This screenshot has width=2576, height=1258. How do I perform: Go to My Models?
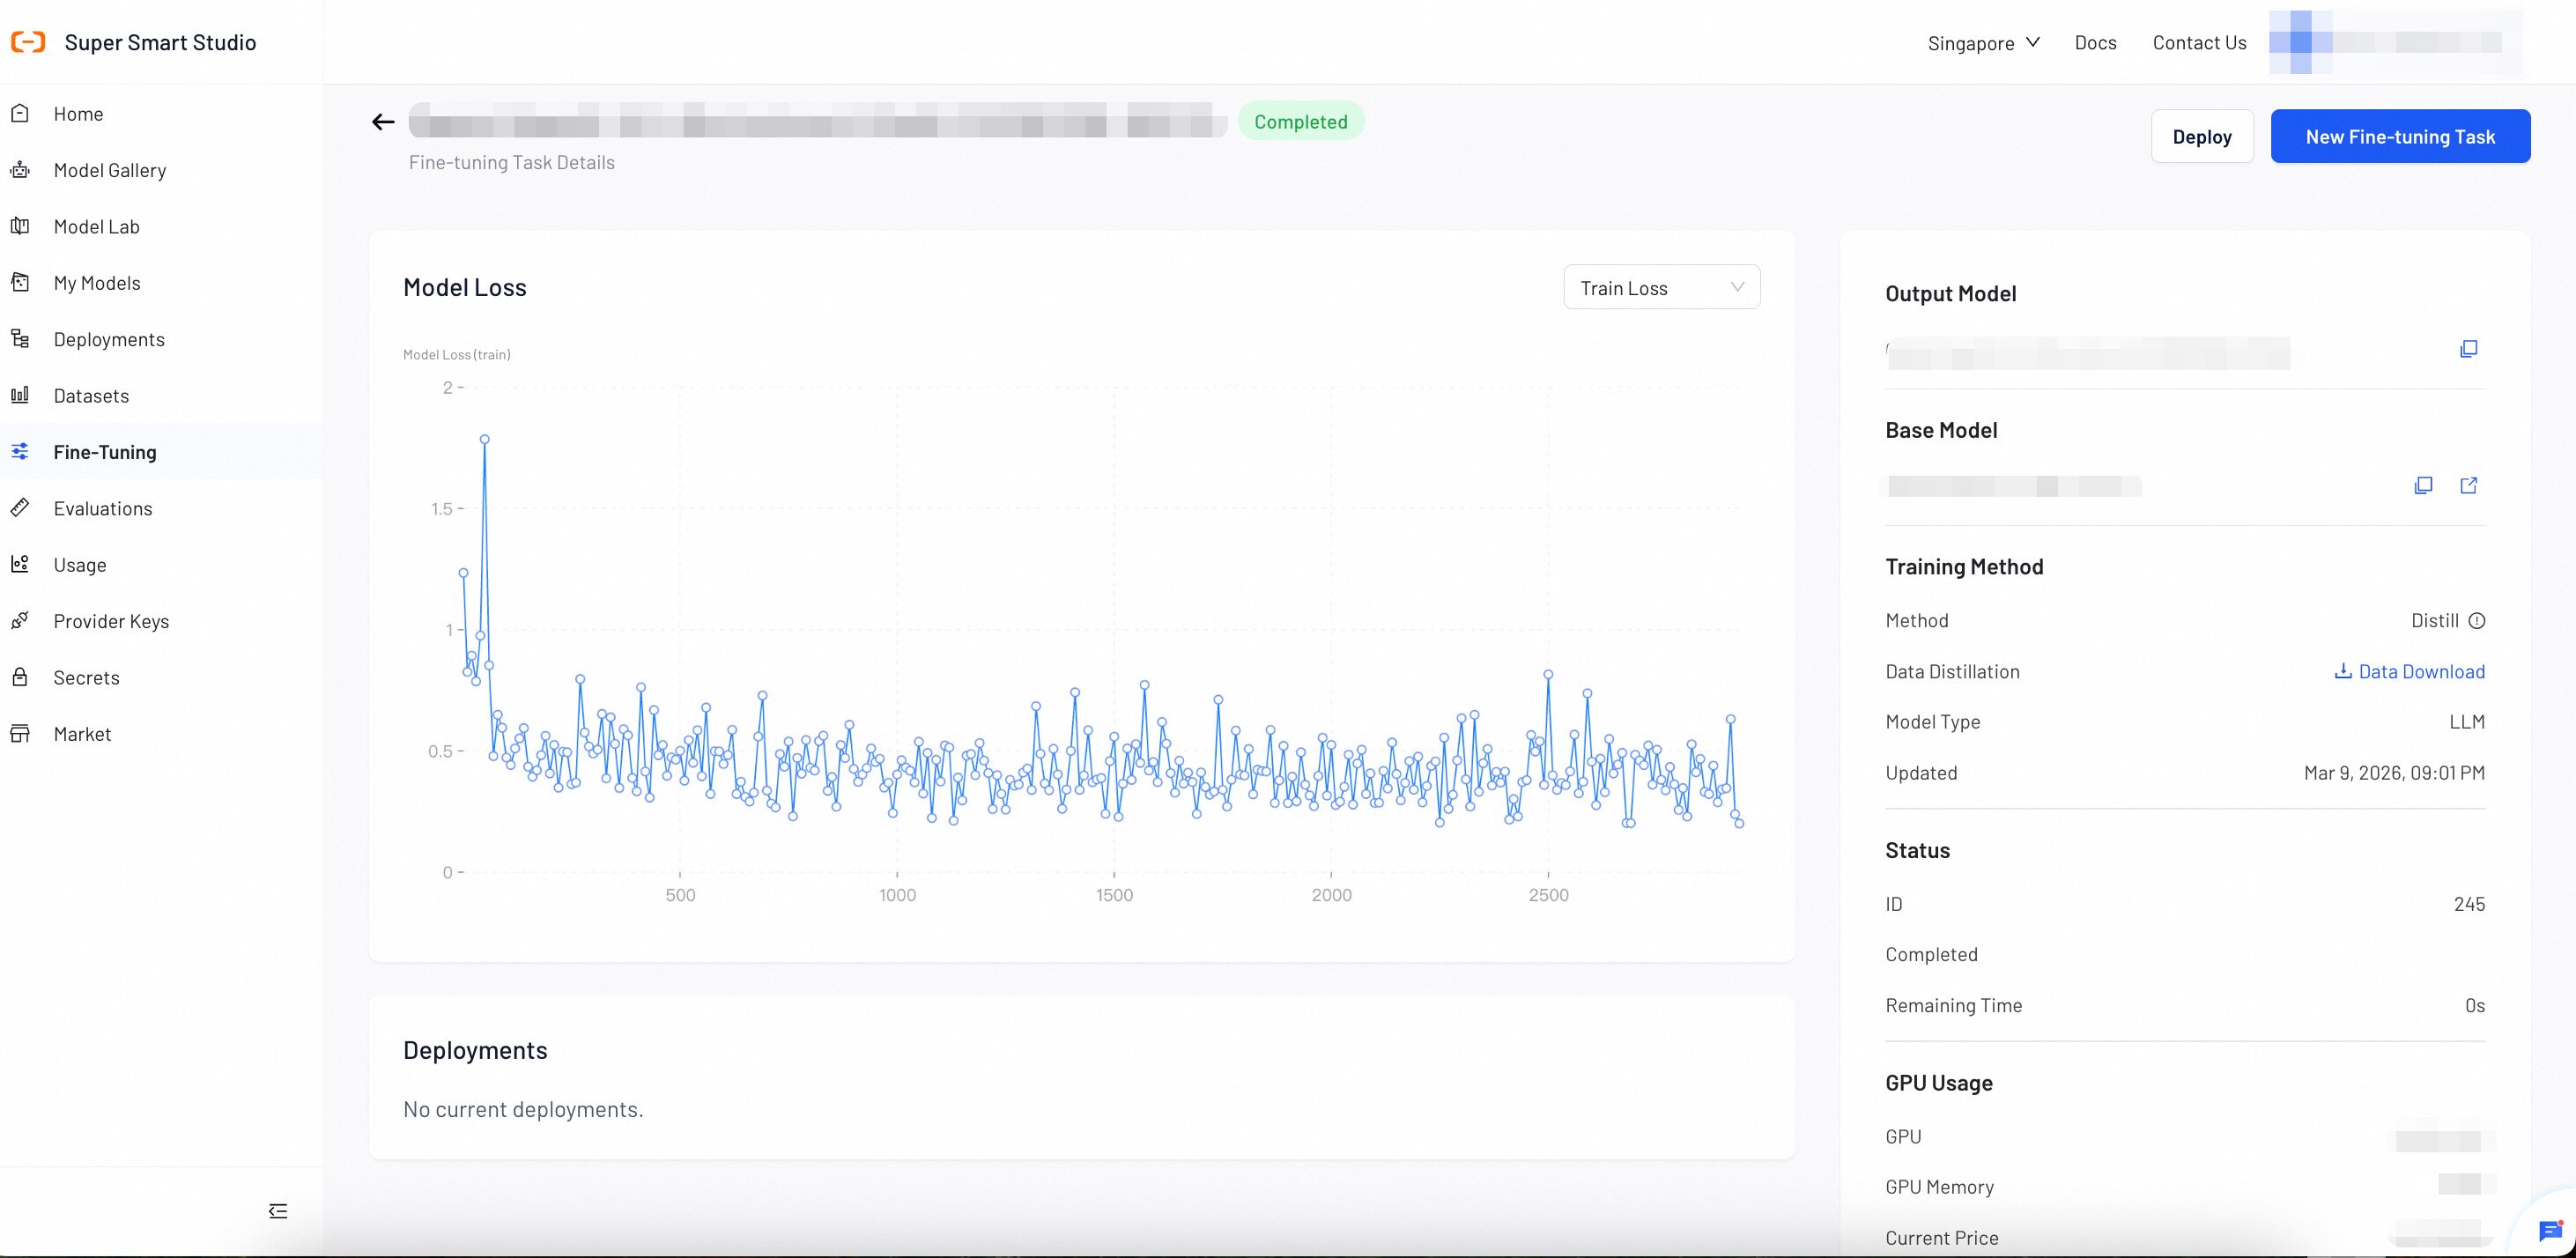(x=97, y=283)
